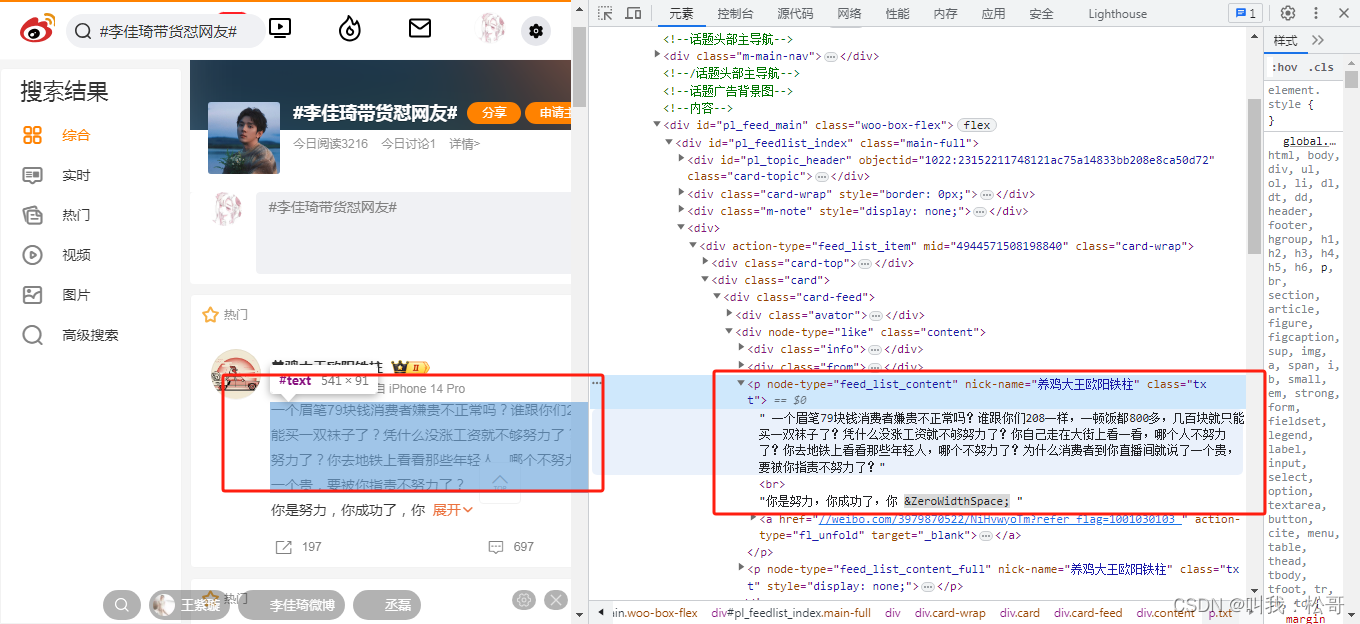
Task: Activate DevTools inspect element picker
Action: pyautogui.click(x=605, y=13)
